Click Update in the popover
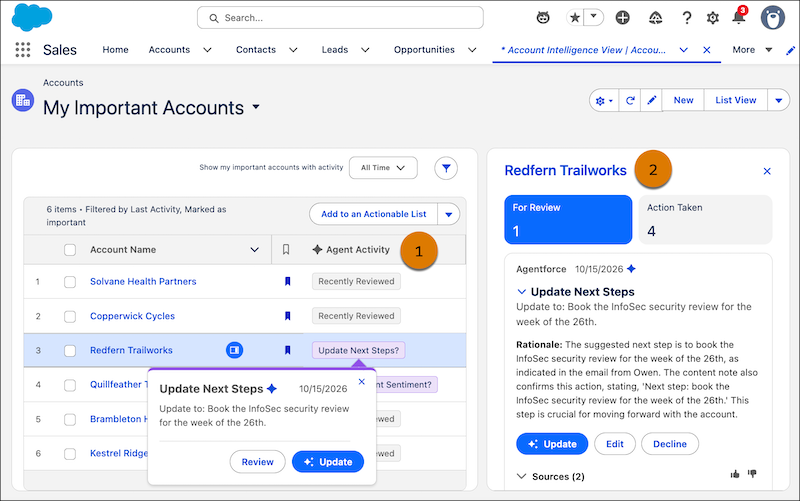This screenshot has height=501, width=800. (328, 462)
